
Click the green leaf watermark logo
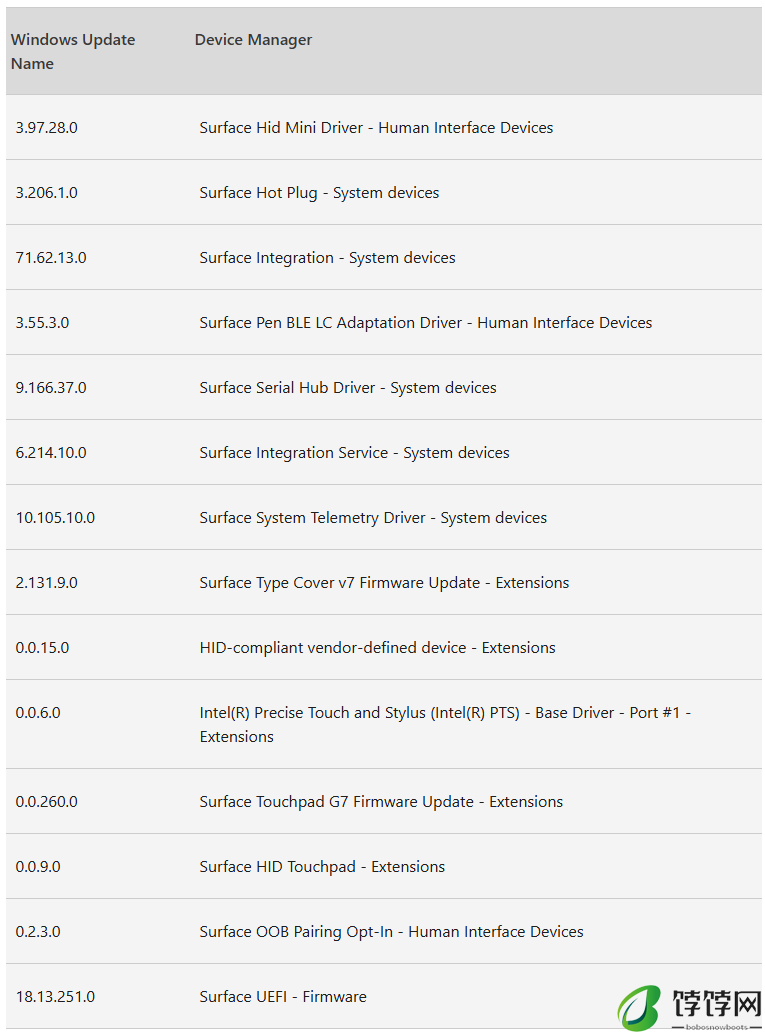638,1008
